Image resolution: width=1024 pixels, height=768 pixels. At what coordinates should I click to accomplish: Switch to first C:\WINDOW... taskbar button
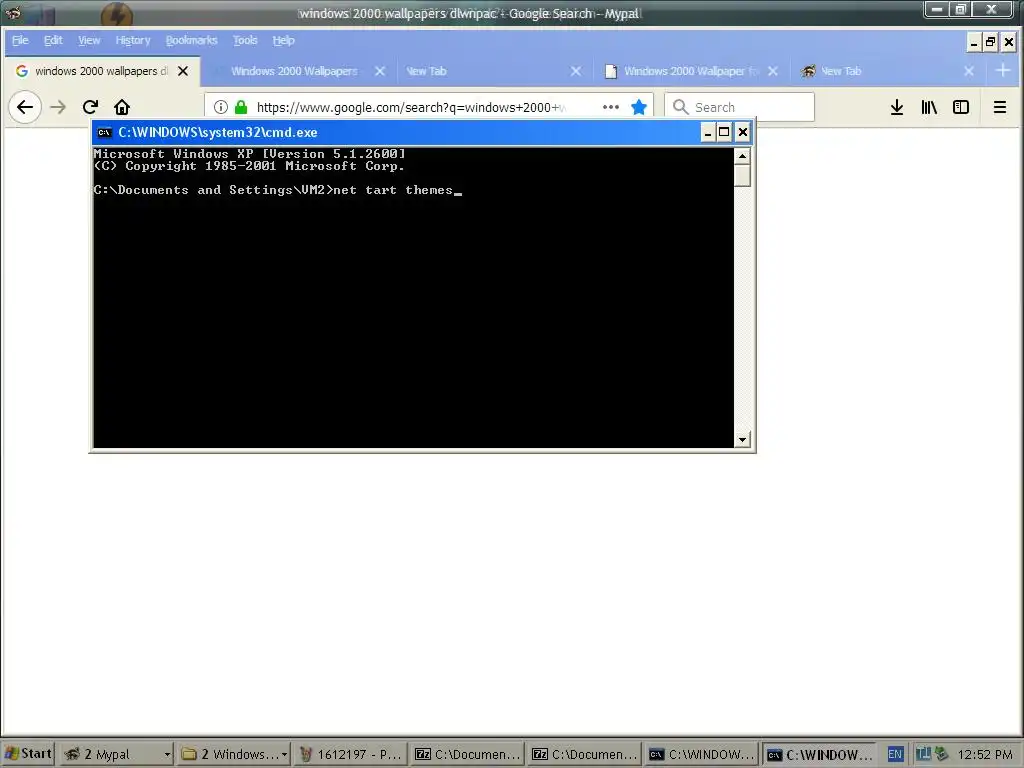(701, 754)
